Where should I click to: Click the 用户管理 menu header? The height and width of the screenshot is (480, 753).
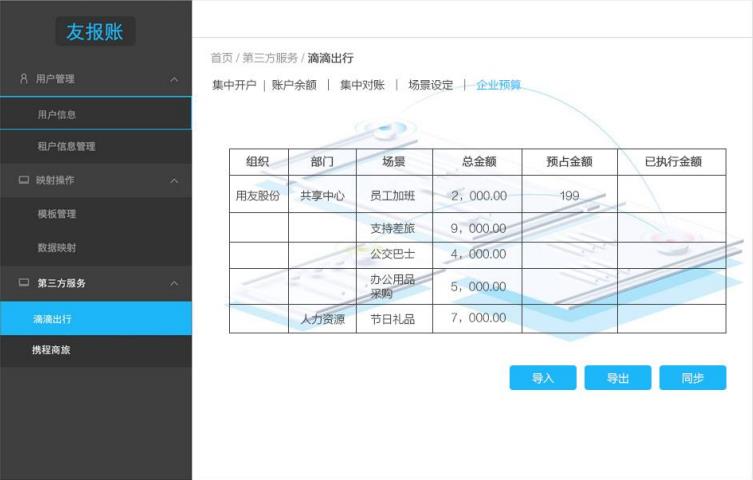click(x=96, y=79)
